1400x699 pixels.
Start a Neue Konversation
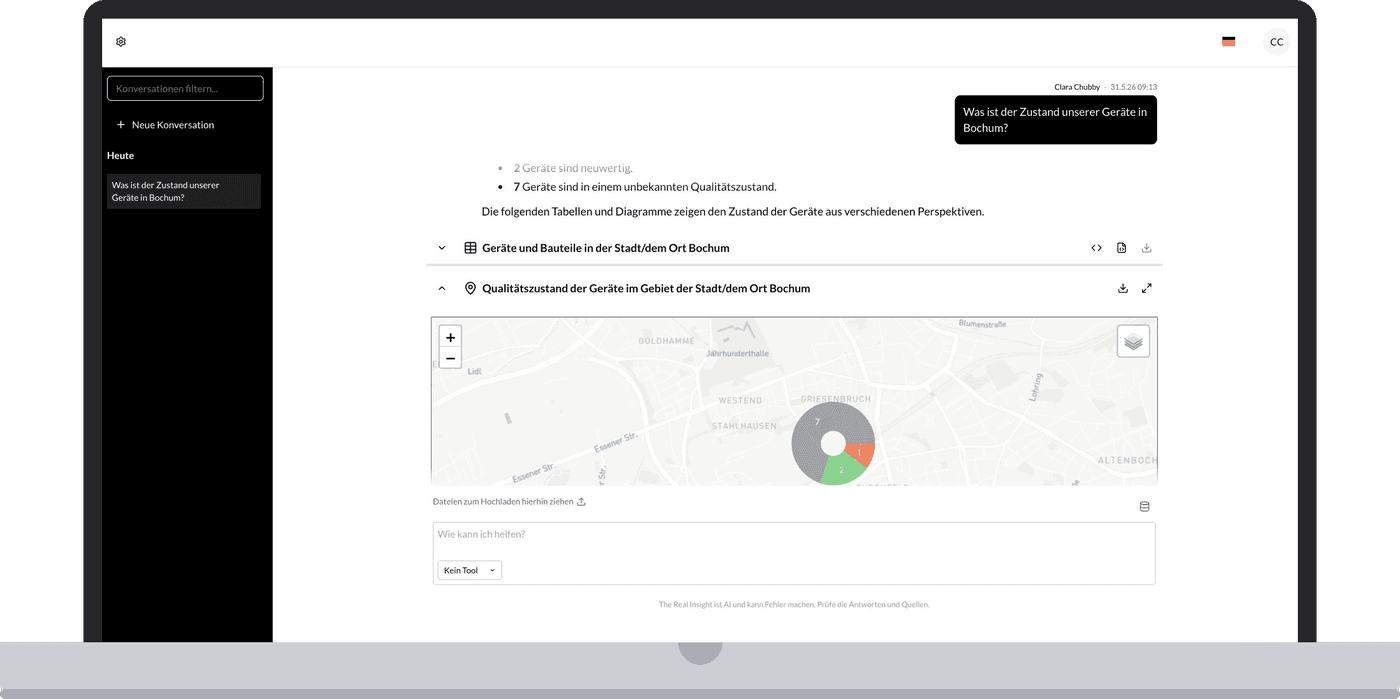(x=165, y=125)
